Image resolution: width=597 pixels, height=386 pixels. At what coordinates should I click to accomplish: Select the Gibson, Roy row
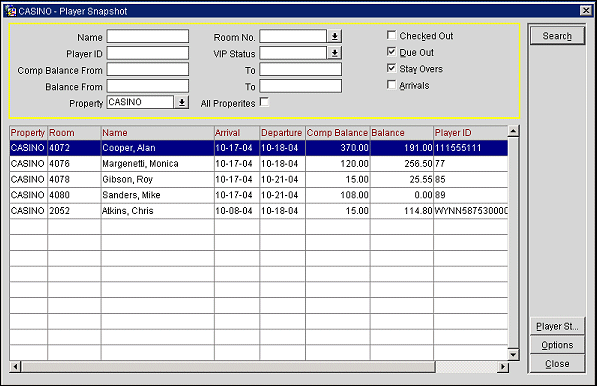[259, 179]
